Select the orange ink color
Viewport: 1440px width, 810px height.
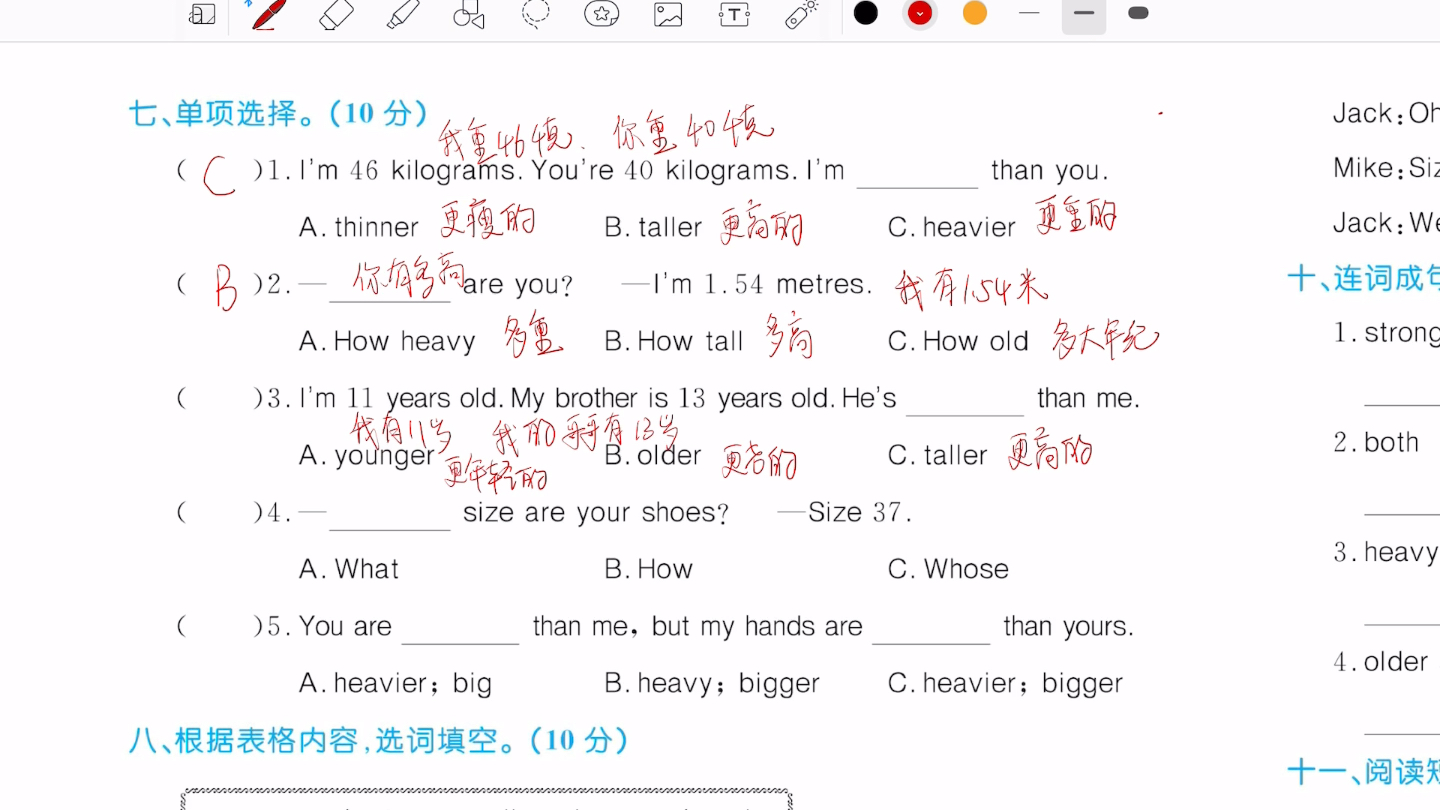(x=973, y=14)
